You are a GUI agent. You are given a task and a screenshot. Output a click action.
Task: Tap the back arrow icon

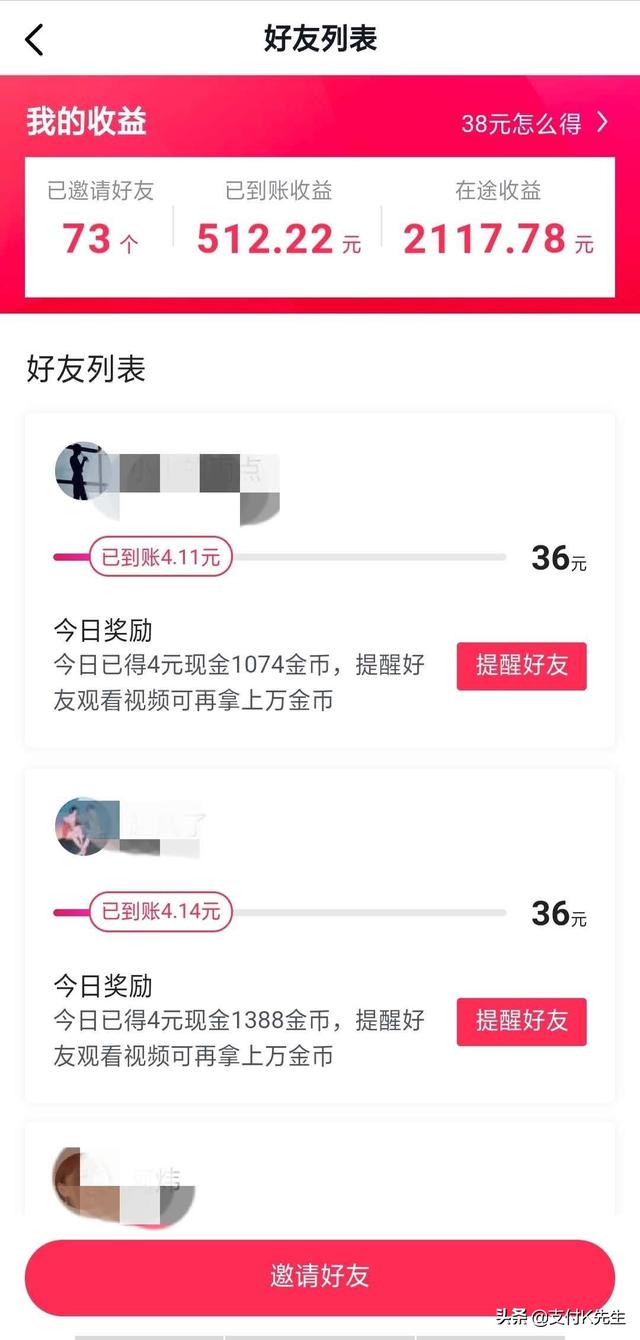click(x=35, y=40)
